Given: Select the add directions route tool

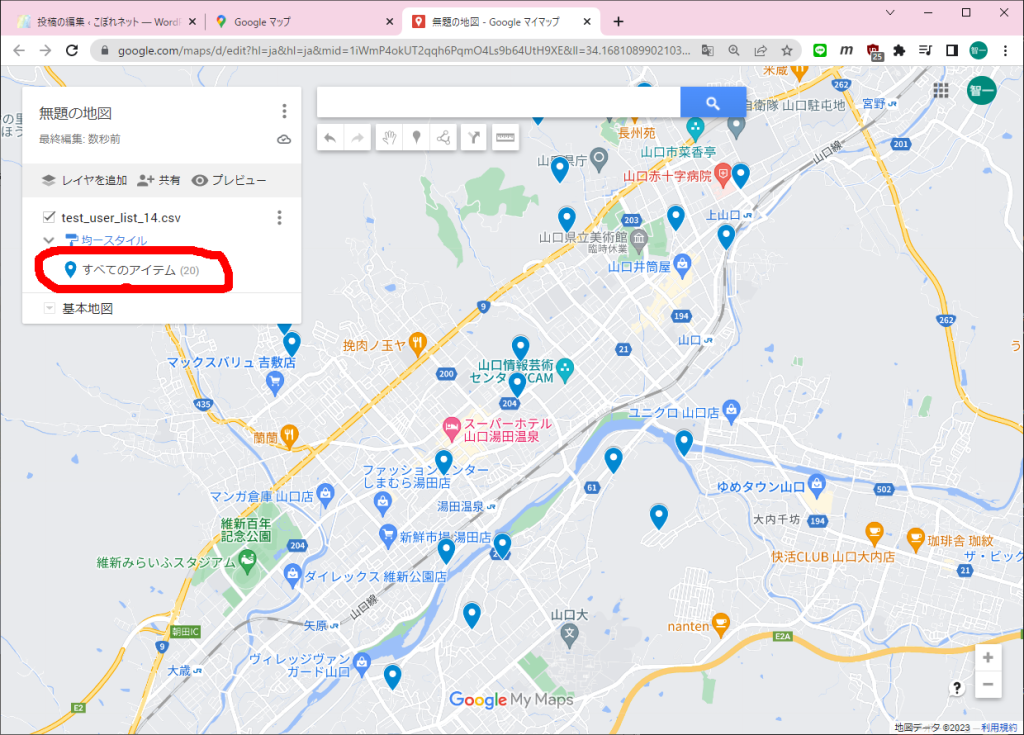Looking at the screenshot, I should pyautogui.click(x=474, y=137).
